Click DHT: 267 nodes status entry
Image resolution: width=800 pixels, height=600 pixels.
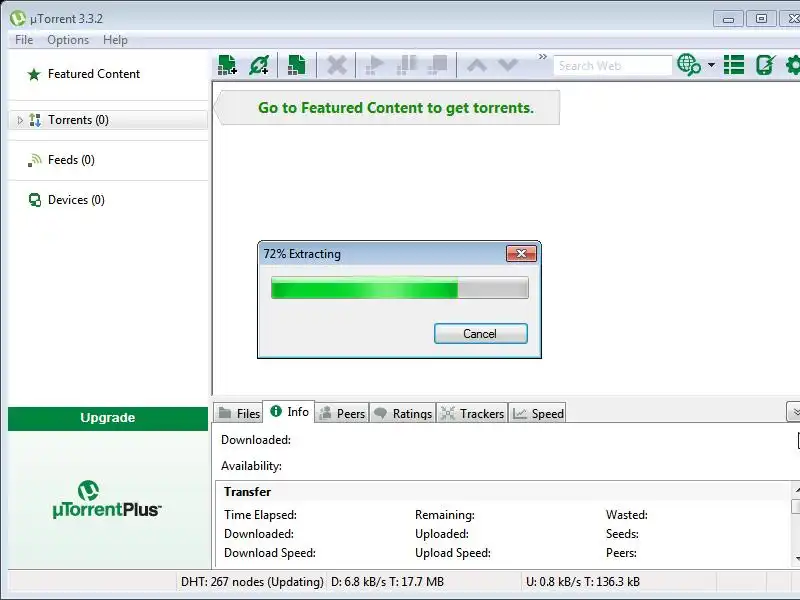(252, 582)
